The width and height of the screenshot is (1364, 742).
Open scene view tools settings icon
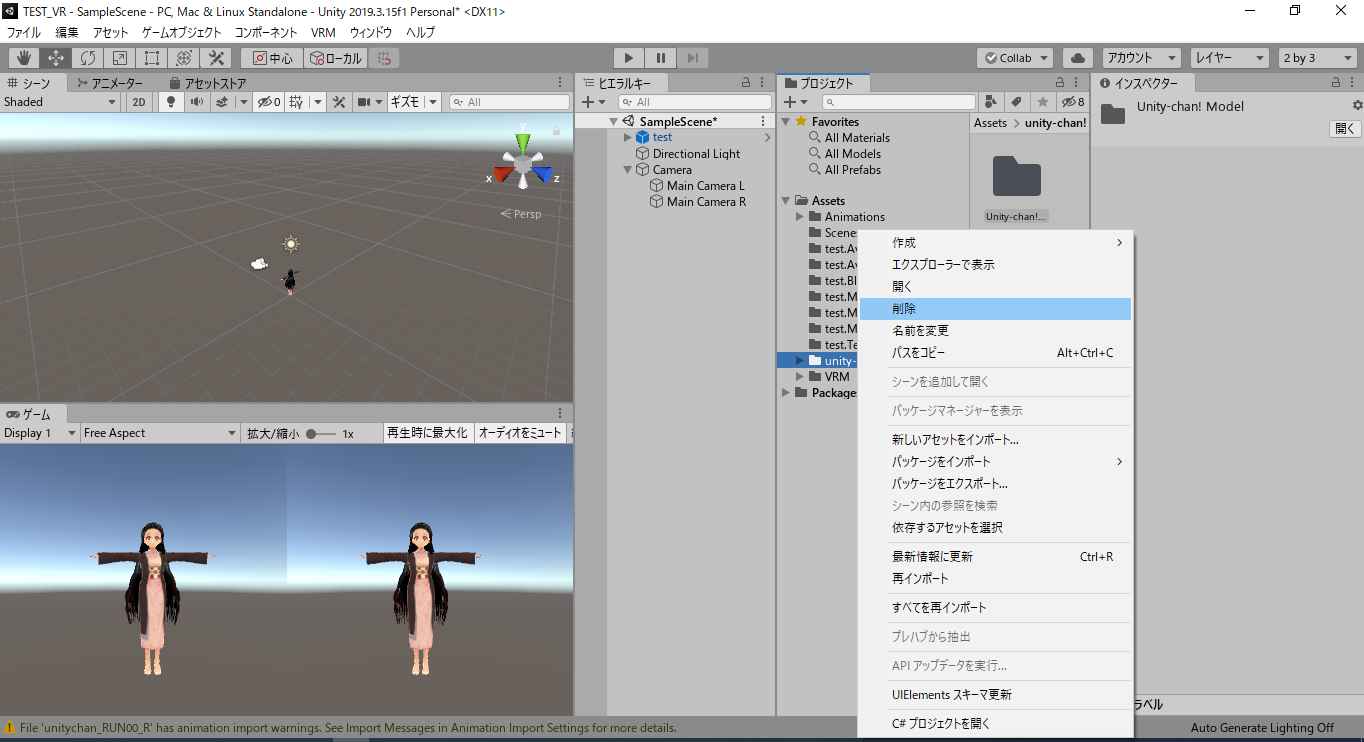[x=339, y=102]
